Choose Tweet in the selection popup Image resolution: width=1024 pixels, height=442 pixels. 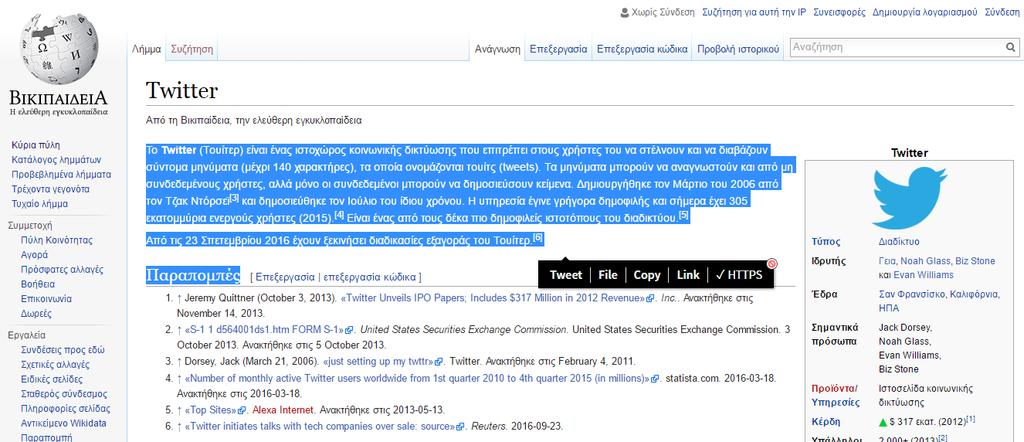tap(566, 275)
